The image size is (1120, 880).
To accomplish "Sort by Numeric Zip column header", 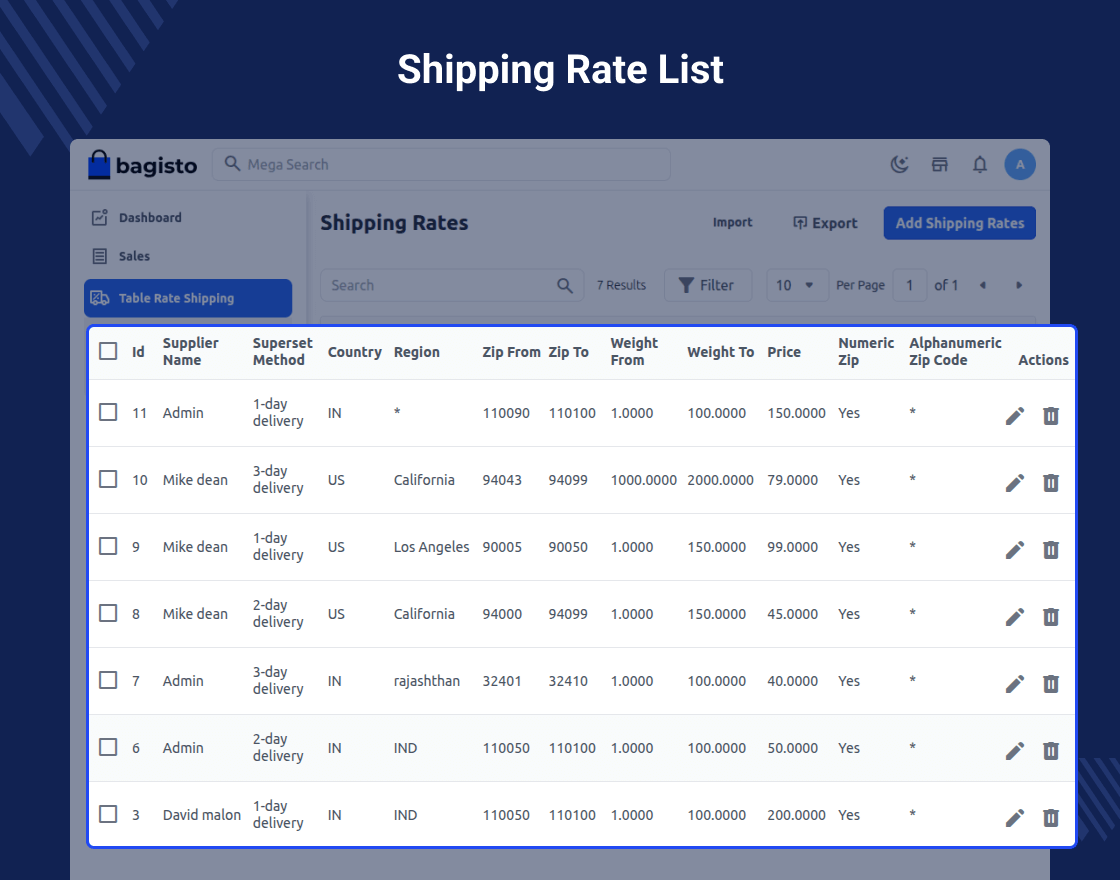I will pos(866,351).
